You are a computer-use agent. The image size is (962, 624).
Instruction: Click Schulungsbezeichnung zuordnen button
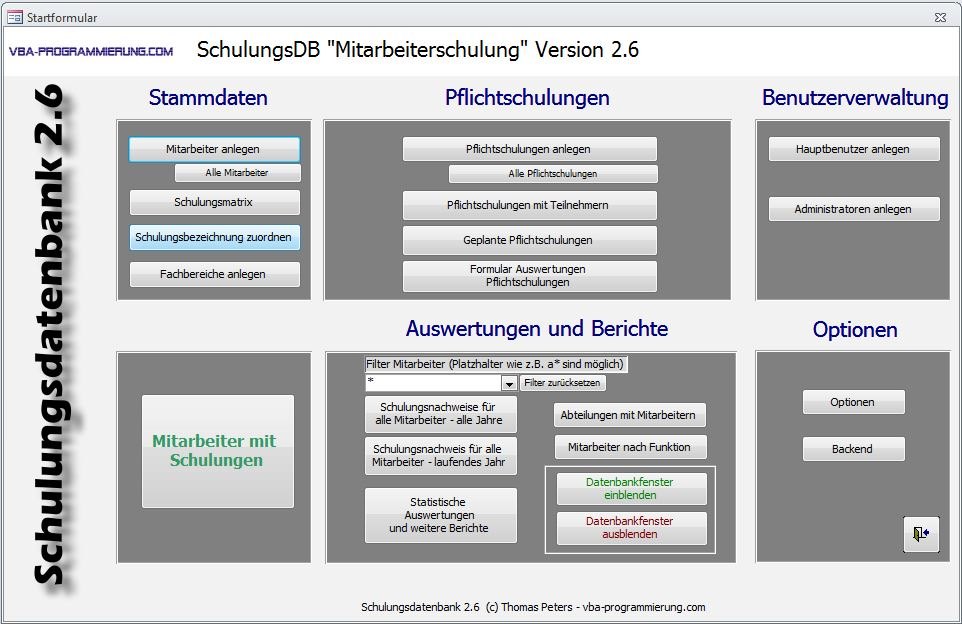tap(214, 237)
